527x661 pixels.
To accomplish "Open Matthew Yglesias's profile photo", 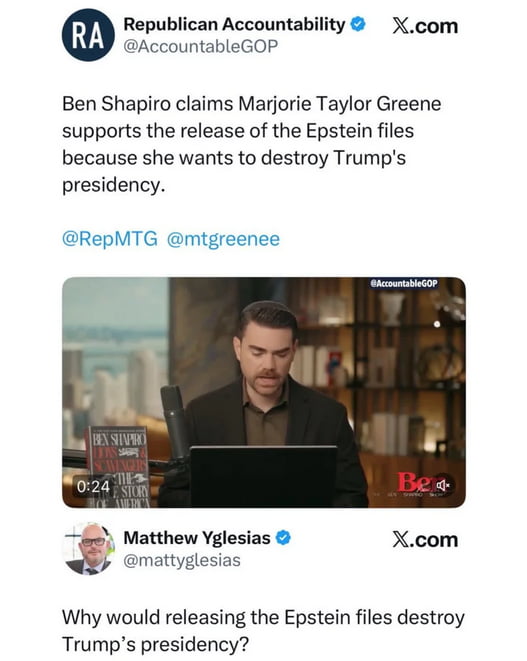I will coord(88,548).
